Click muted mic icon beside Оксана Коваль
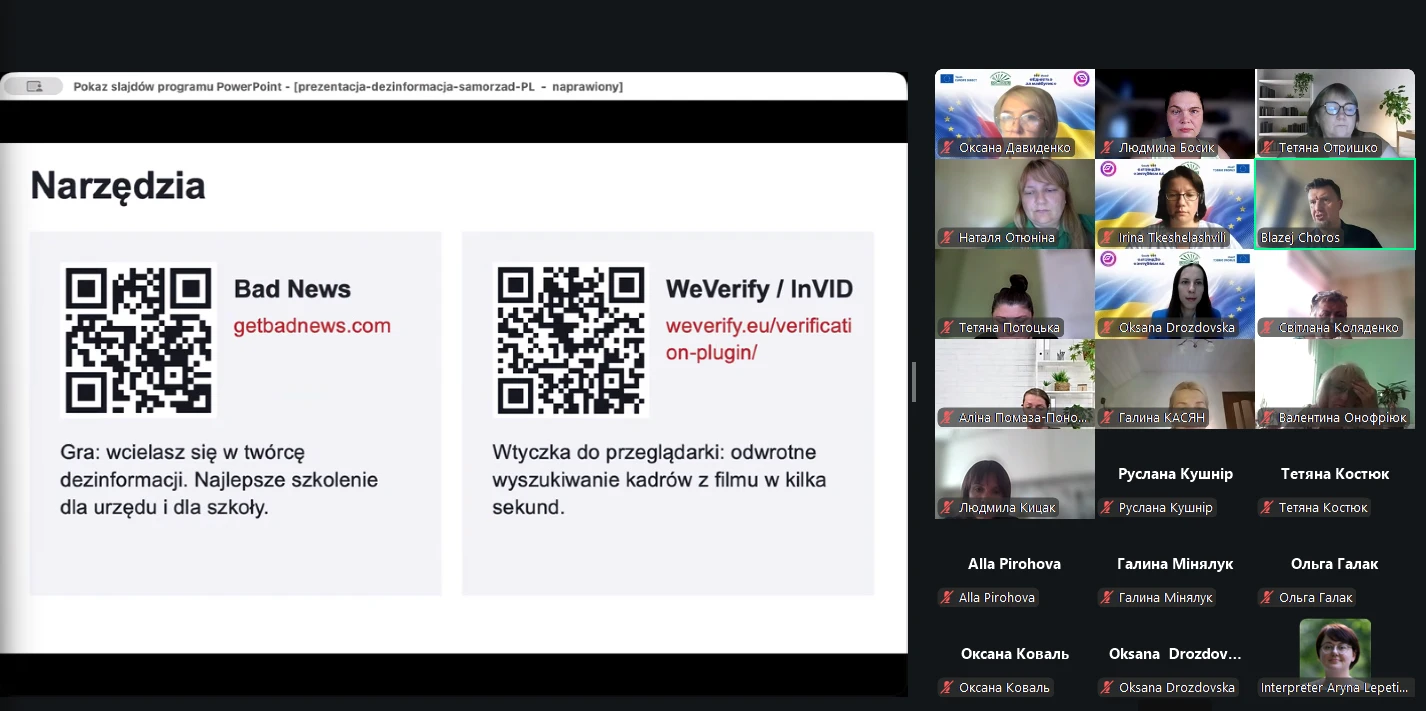The height and width of the screenshot is (711, 1426). tap(947, 688)
